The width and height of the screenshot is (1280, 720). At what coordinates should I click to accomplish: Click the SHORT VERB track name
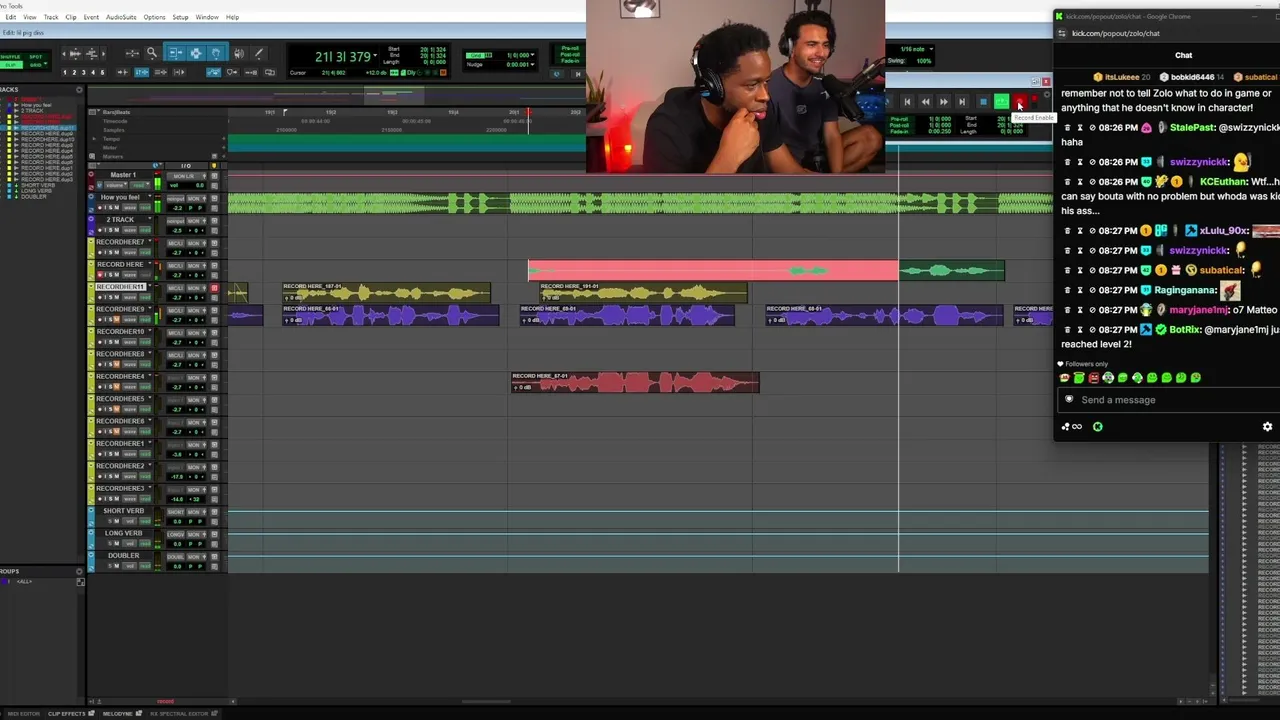pos(124,511)
